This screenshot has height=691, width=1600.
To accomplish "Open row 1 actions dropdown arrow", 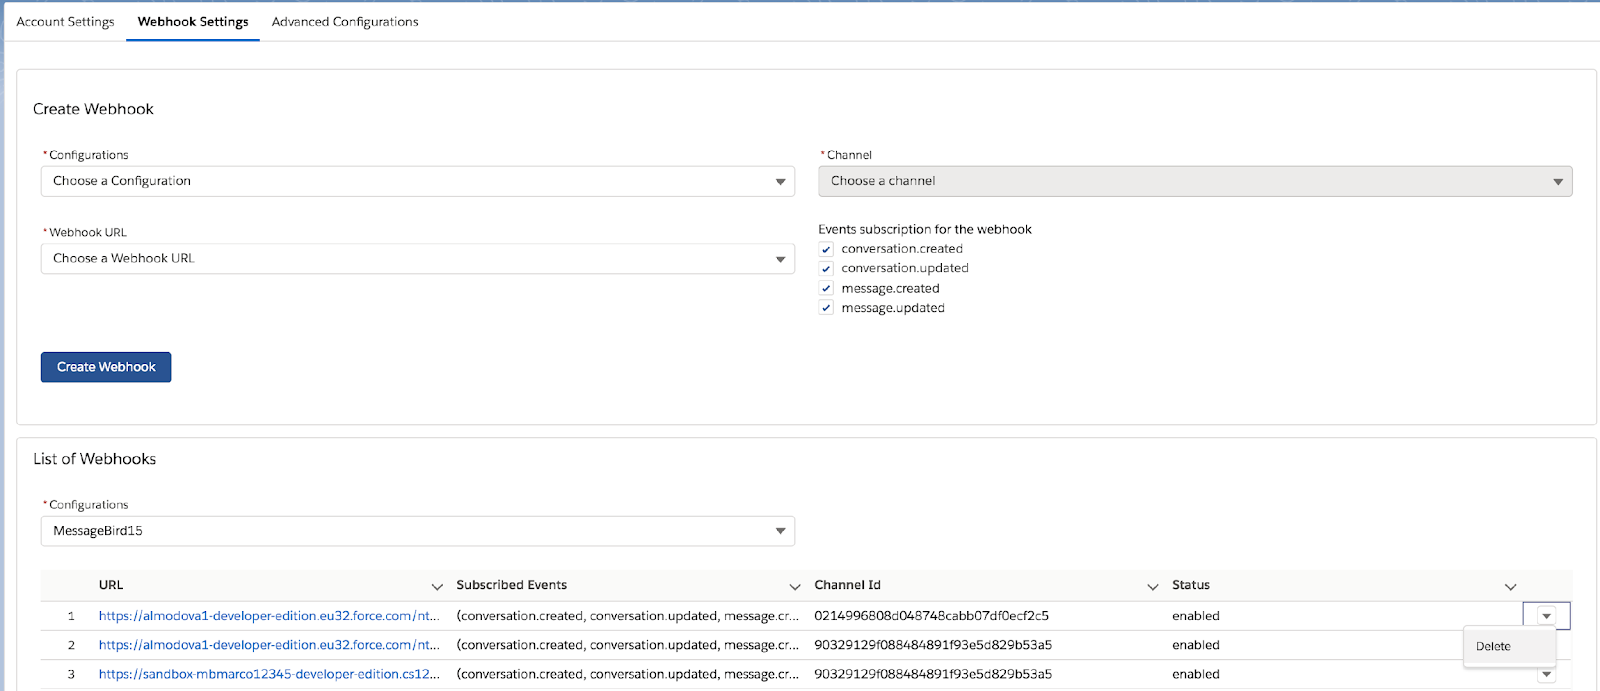I will click(1546, 616).
